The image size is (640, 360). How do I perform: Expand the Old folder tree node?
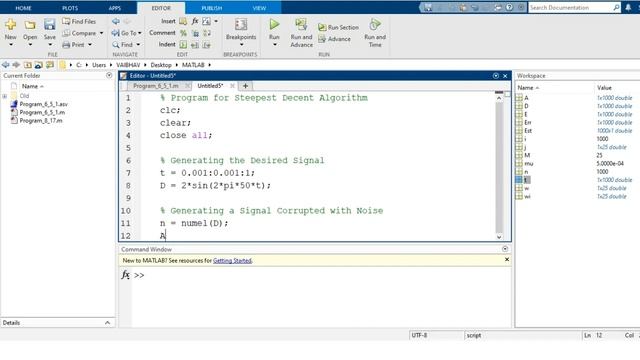[5, 96]
